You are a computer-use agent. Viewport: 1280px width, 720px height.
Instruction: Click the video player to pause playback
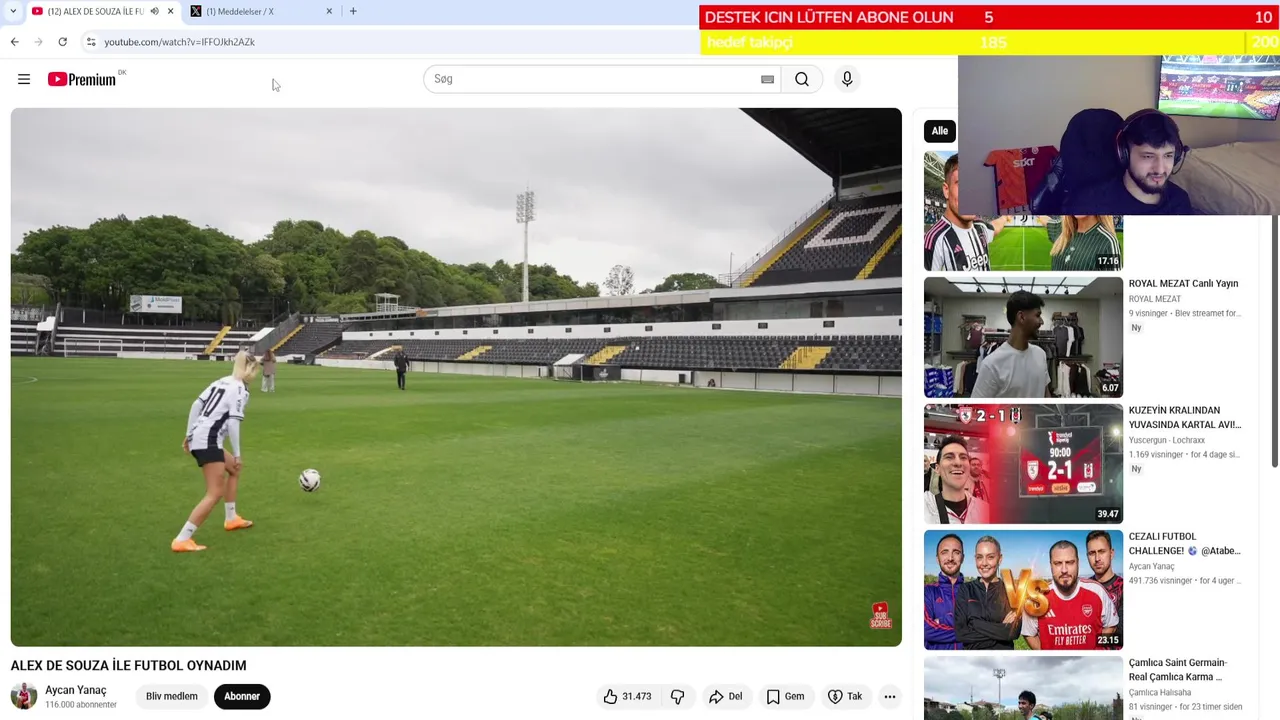(x=456, y=377)
